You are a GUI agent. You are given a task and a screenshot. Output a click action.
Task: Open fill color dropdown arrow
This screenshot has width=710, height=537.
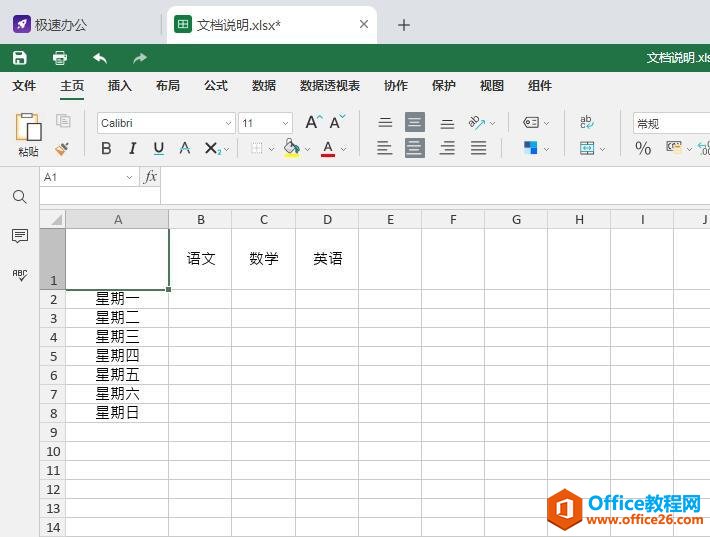tap(307, 149)
